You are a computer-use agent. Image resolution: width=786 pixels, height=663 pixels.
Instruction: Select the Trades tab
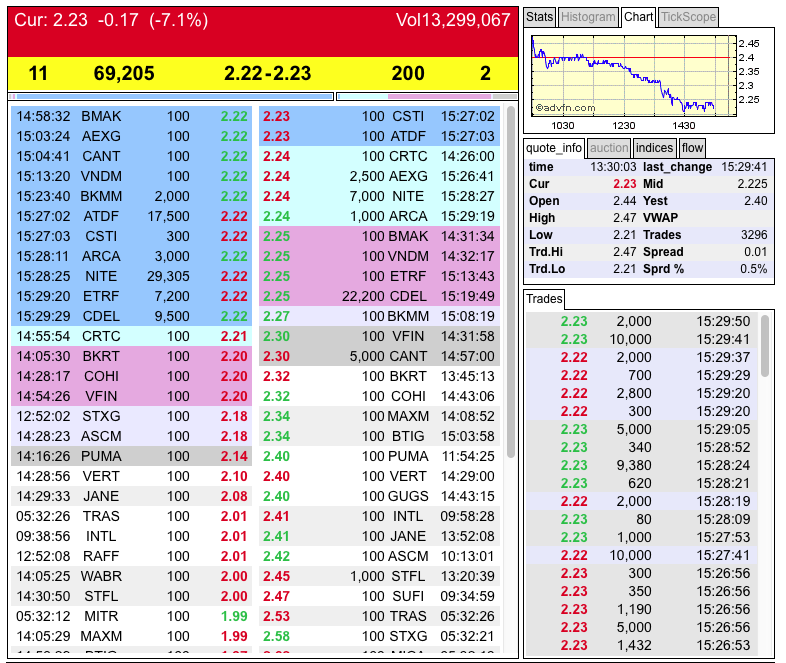(x=544, y=299)
